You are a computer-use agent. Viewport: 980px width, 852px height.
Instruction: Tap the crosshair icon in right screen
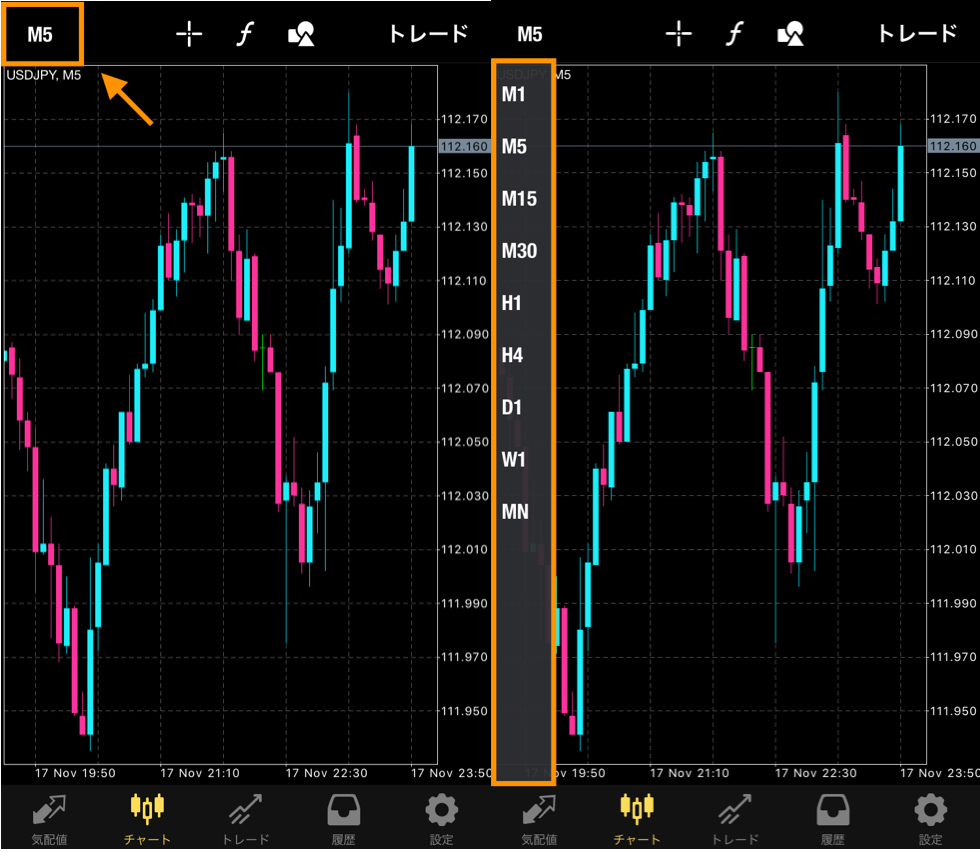[679, 34]
